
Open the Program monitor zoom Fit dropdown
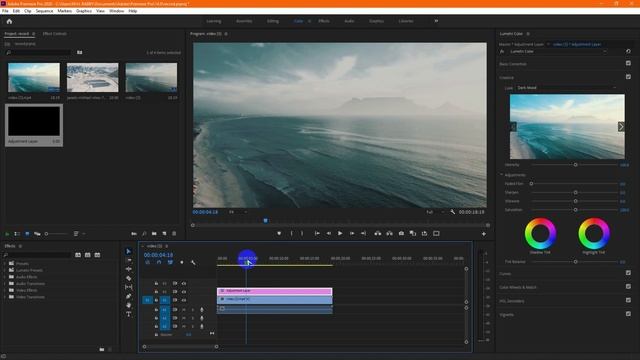tap(238, 212)
